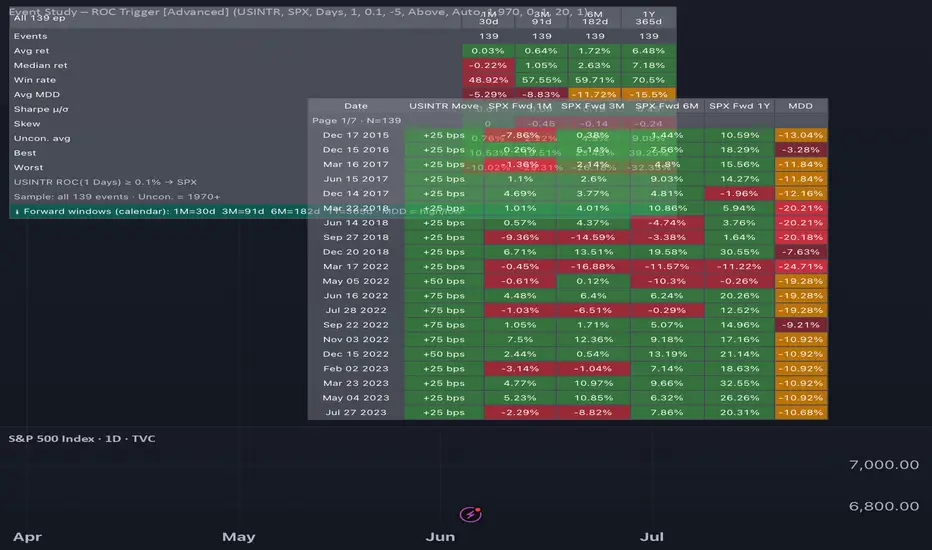Select the Mar 17 2022 date row

(355, 266)
